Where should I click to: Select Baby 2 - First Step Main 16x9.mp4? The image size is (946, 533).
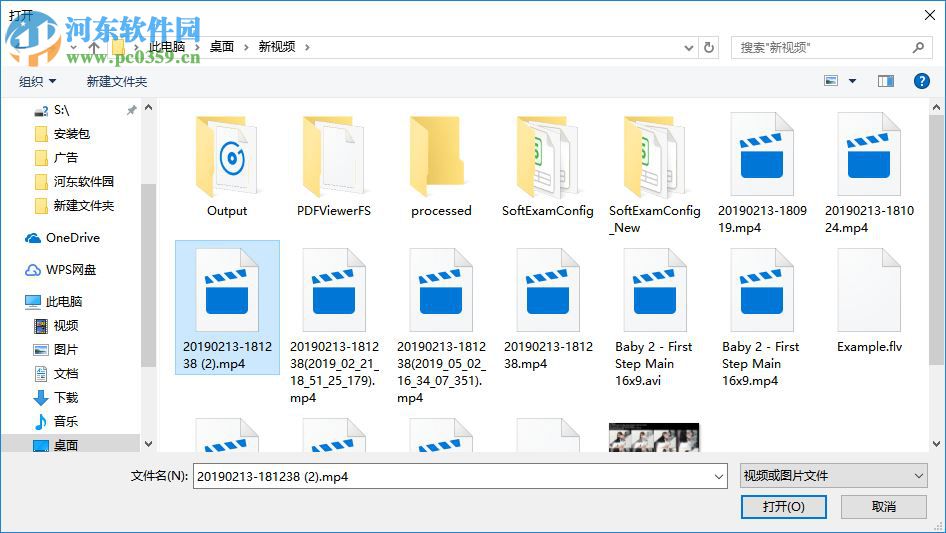point(761,318)
